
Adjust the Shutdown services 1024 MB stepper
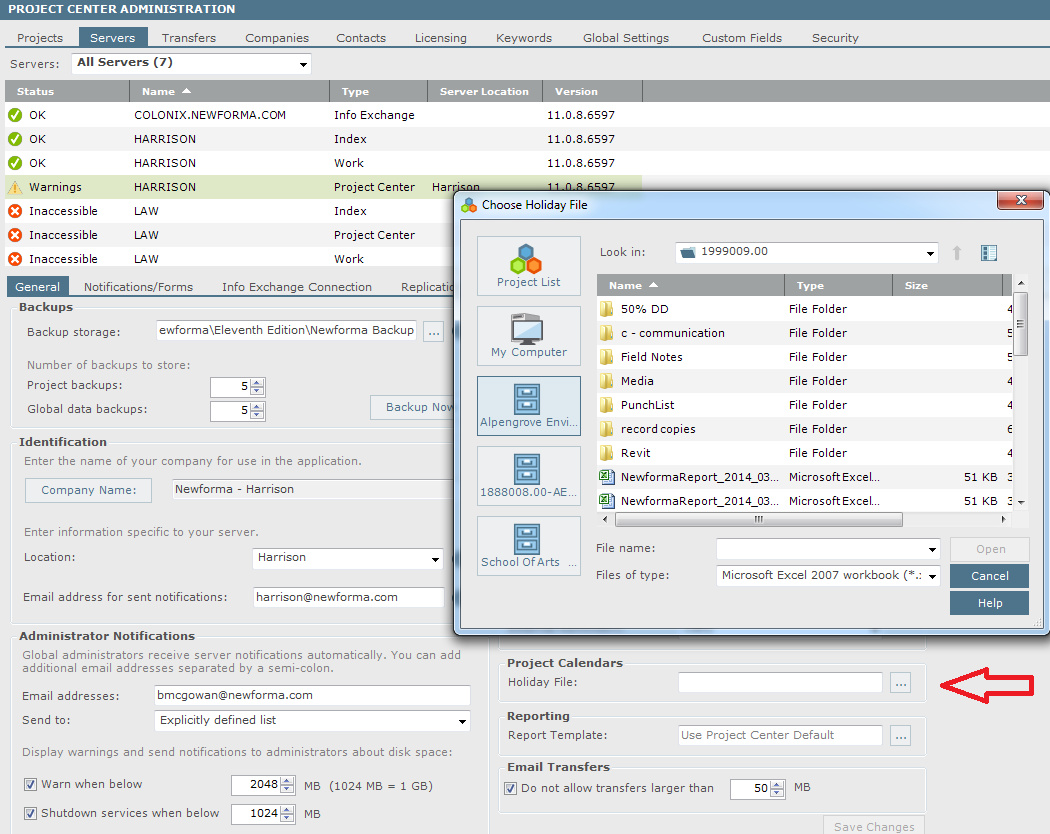(287, 814)
